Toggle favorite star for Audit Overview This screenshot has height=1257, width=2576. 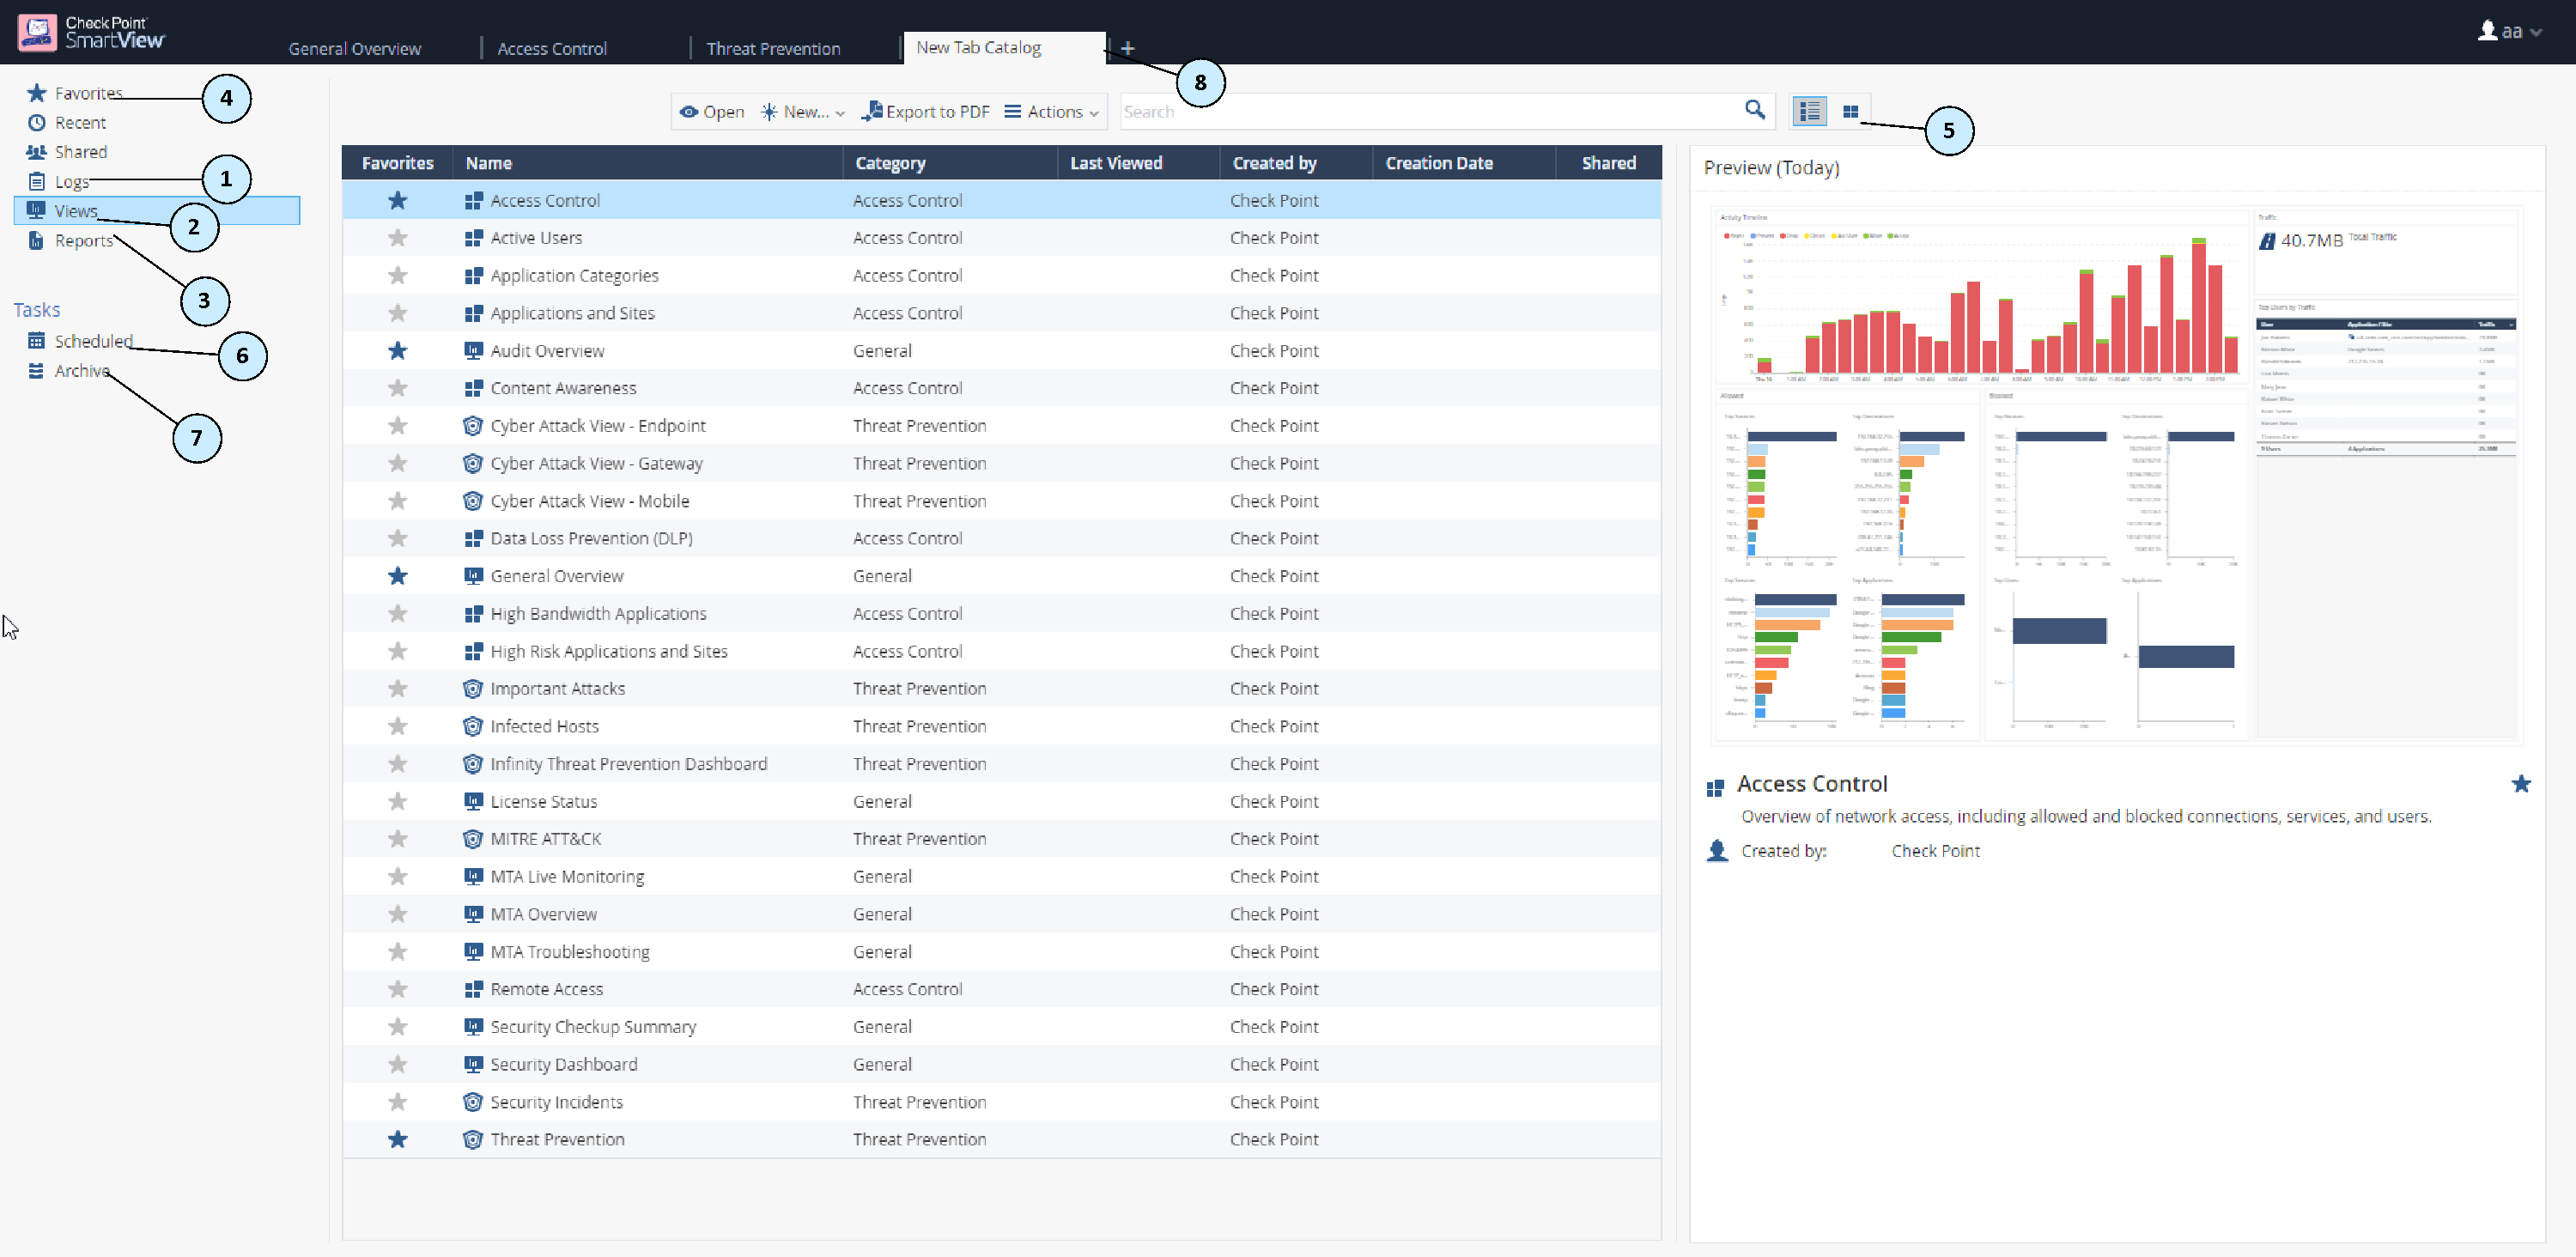(x=398, y=351)
